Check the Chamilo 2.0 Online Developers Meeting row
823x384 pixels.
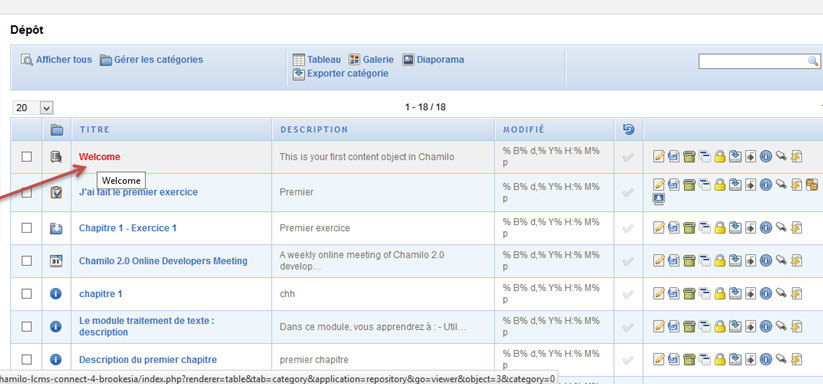(26, 260)
